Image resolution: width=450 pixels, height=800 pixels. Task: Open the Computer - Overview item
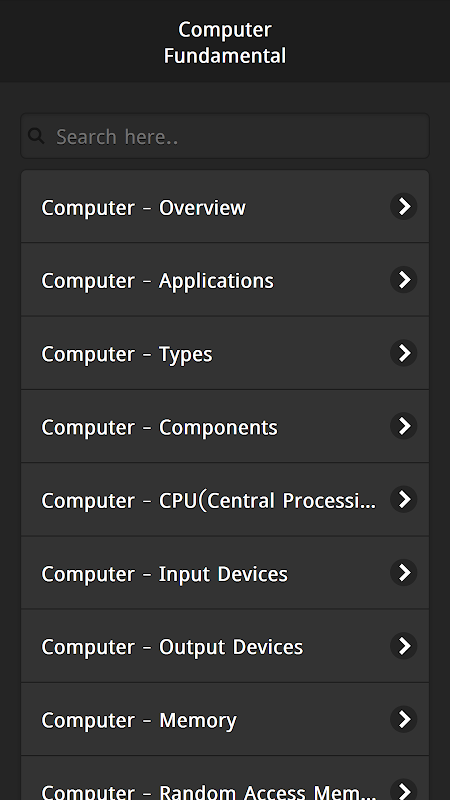[225, 207]
